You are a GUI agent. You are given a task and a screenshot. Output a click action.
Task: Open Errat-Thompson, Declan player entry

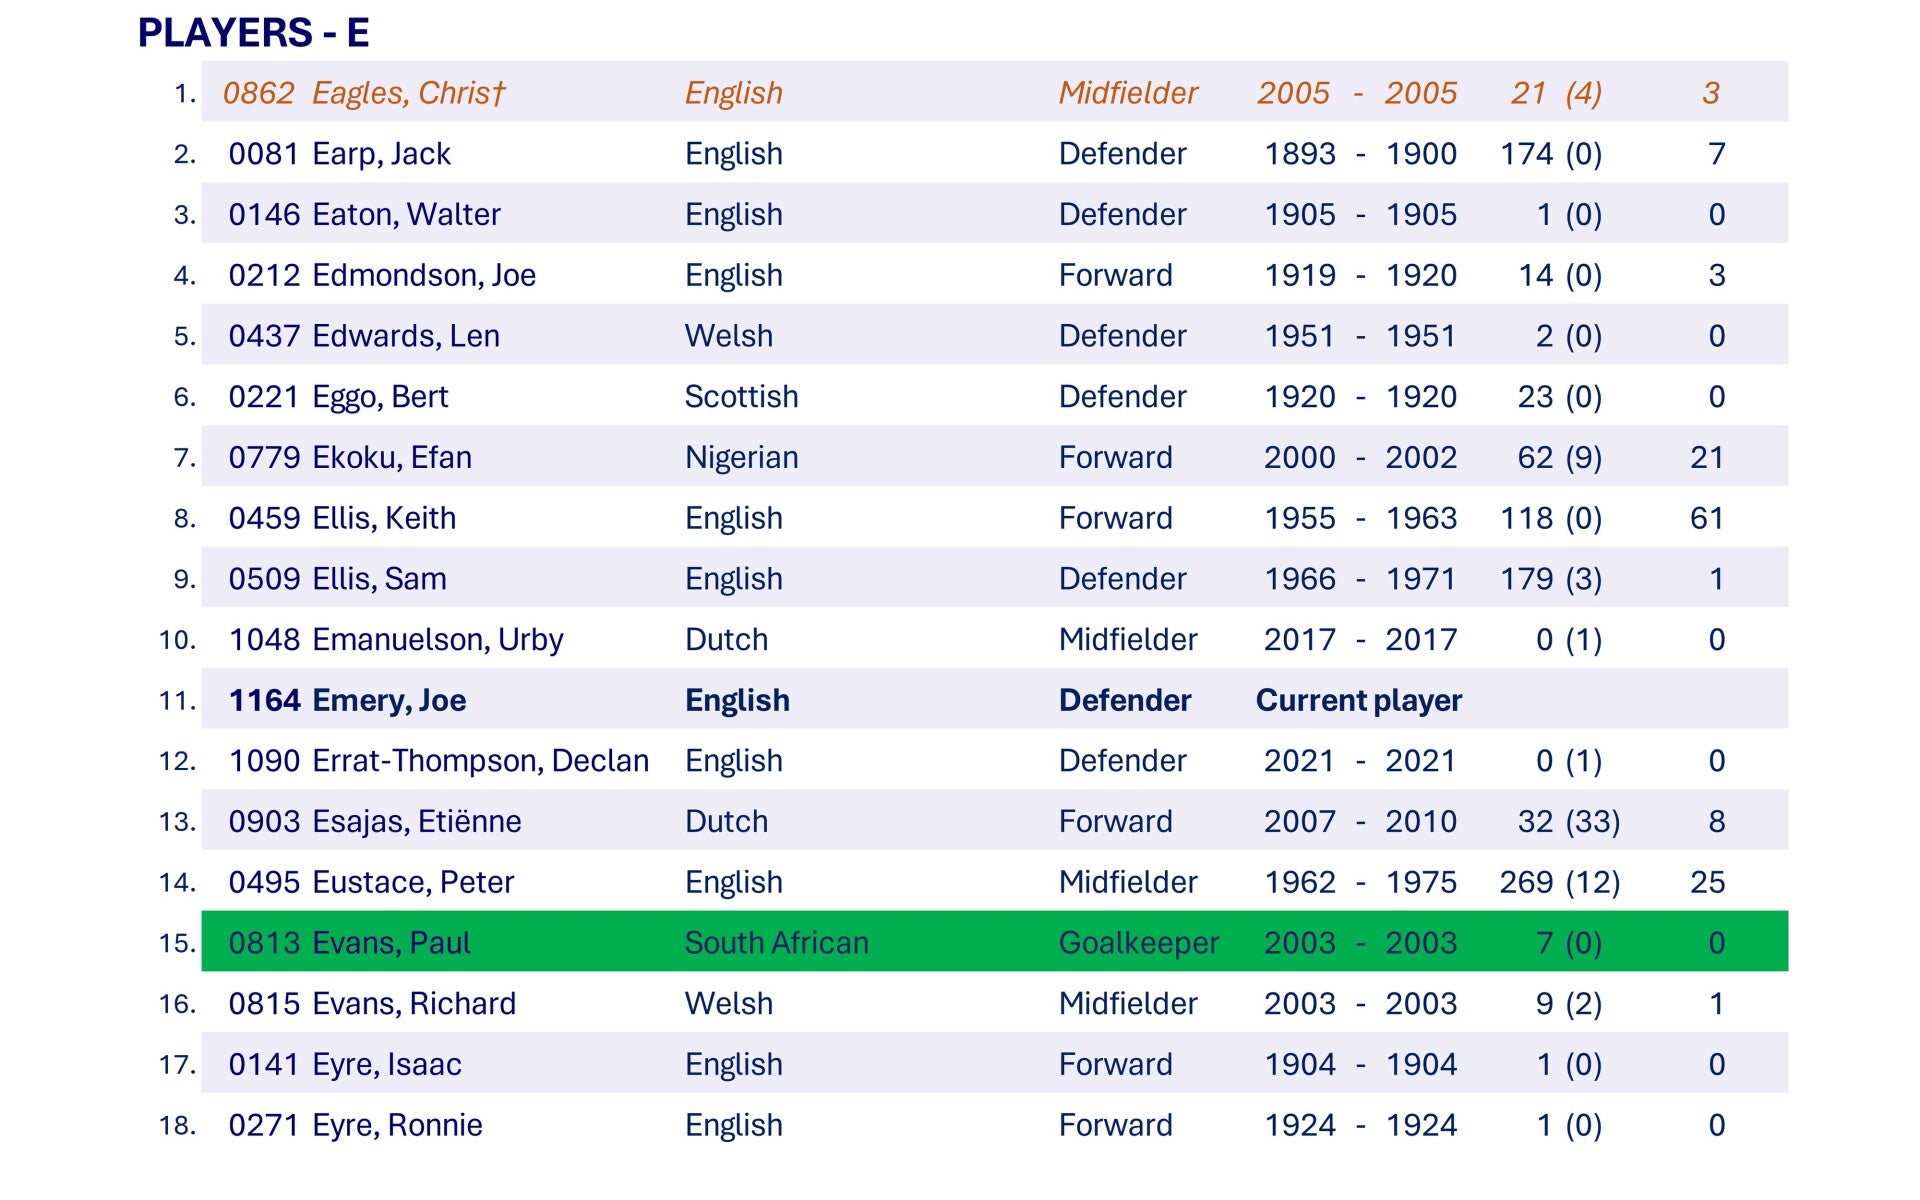pyautogui.click(x=480, y=761)
